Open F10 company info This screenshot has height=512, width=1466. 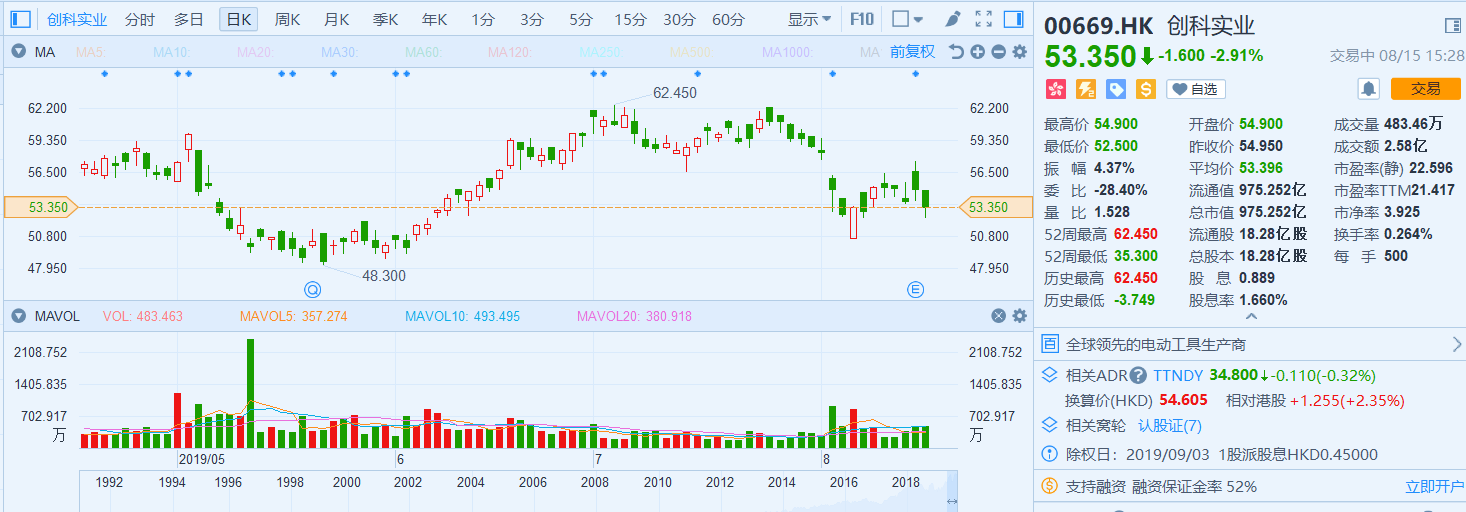pos(861,19)
